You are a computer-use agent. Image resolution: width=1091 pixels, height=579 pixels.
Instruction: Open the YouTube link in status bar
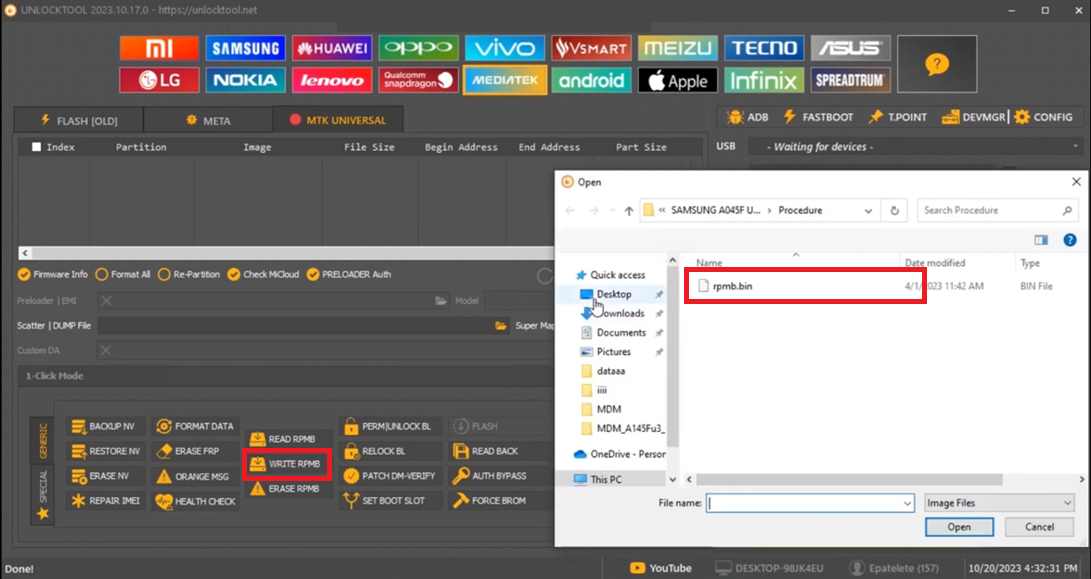pyautogui.click(x=660, y=568)
